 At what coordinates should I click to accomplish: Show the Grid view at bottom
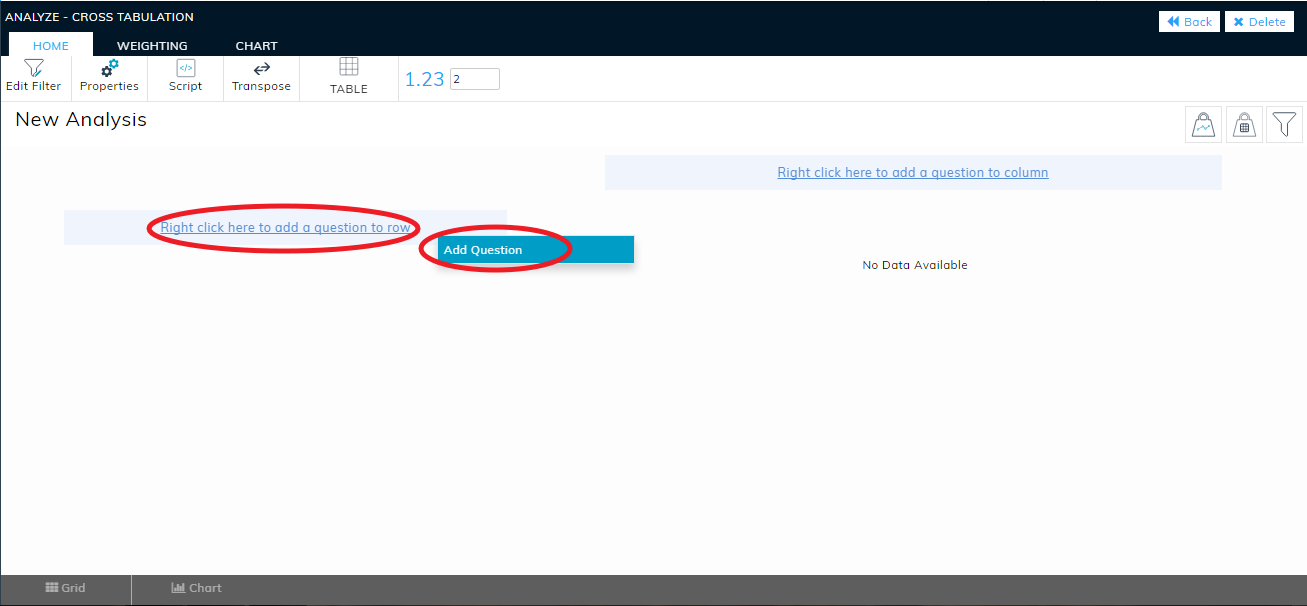[x=66, y=588]
